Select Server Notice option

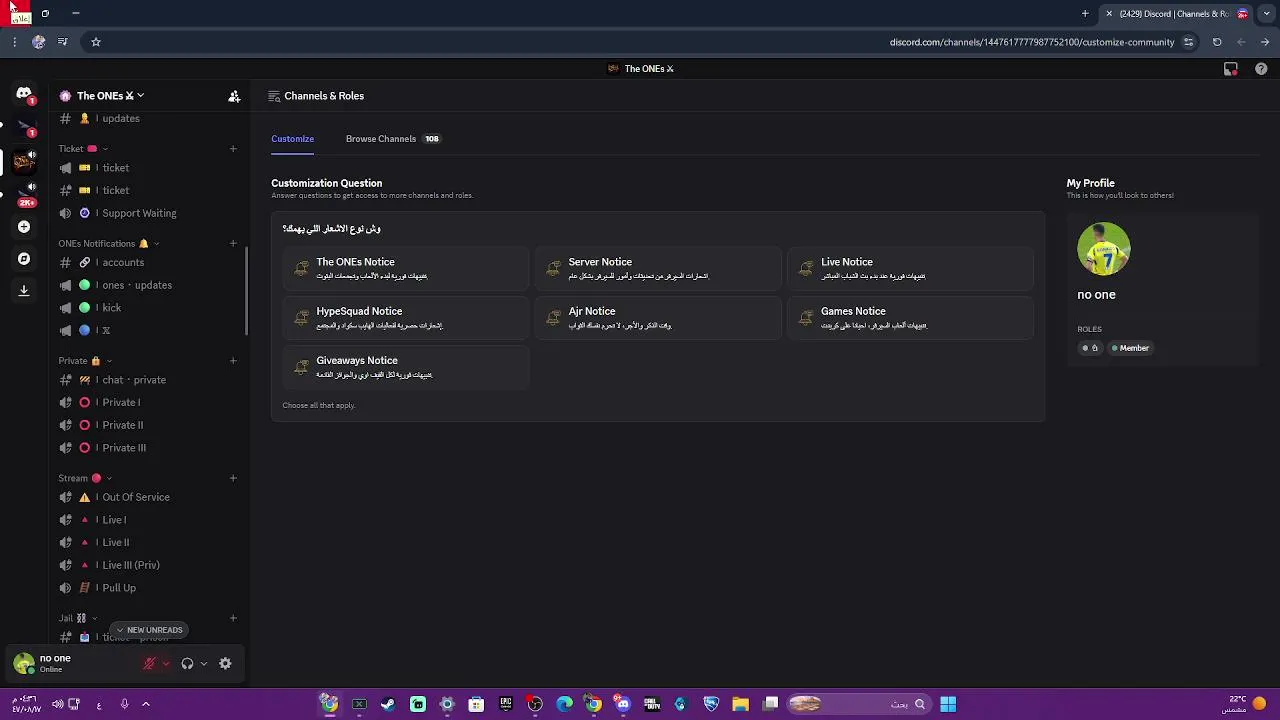tap(658, 268)
